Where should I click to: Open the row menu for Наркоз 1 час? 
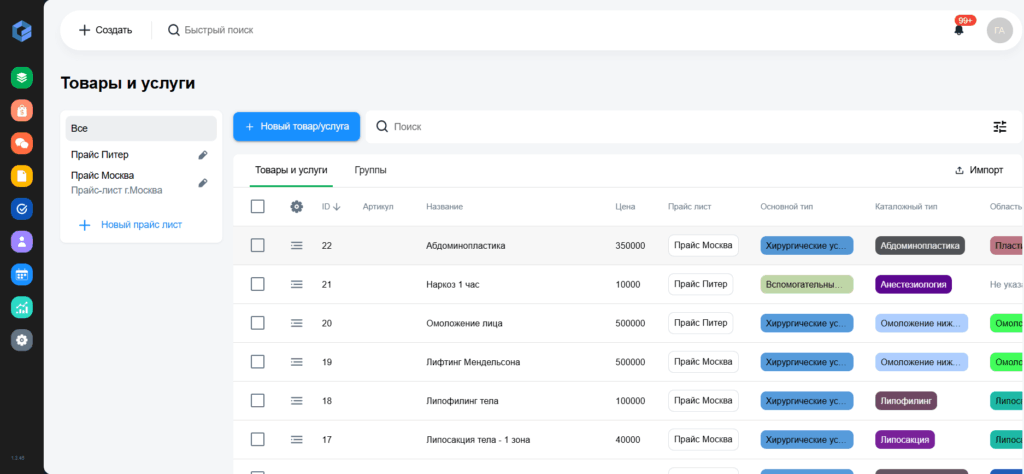296,284
